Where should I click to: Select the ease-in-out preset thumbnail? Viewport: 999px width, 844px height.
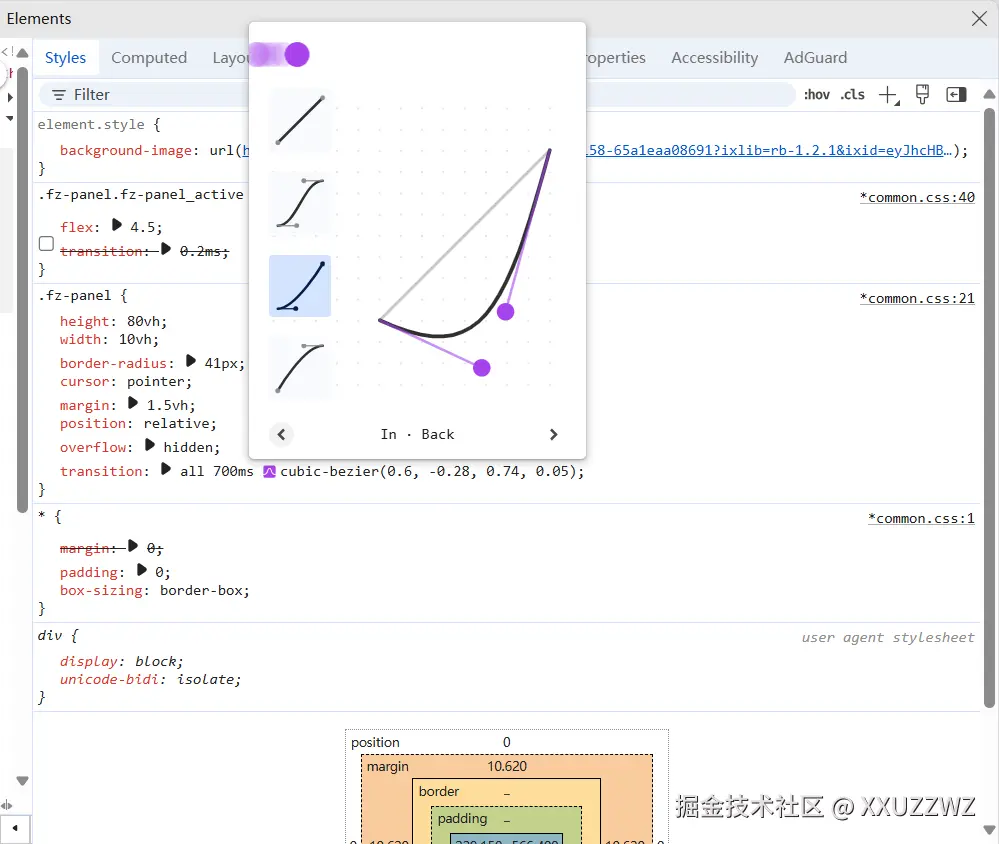[300, 203]
